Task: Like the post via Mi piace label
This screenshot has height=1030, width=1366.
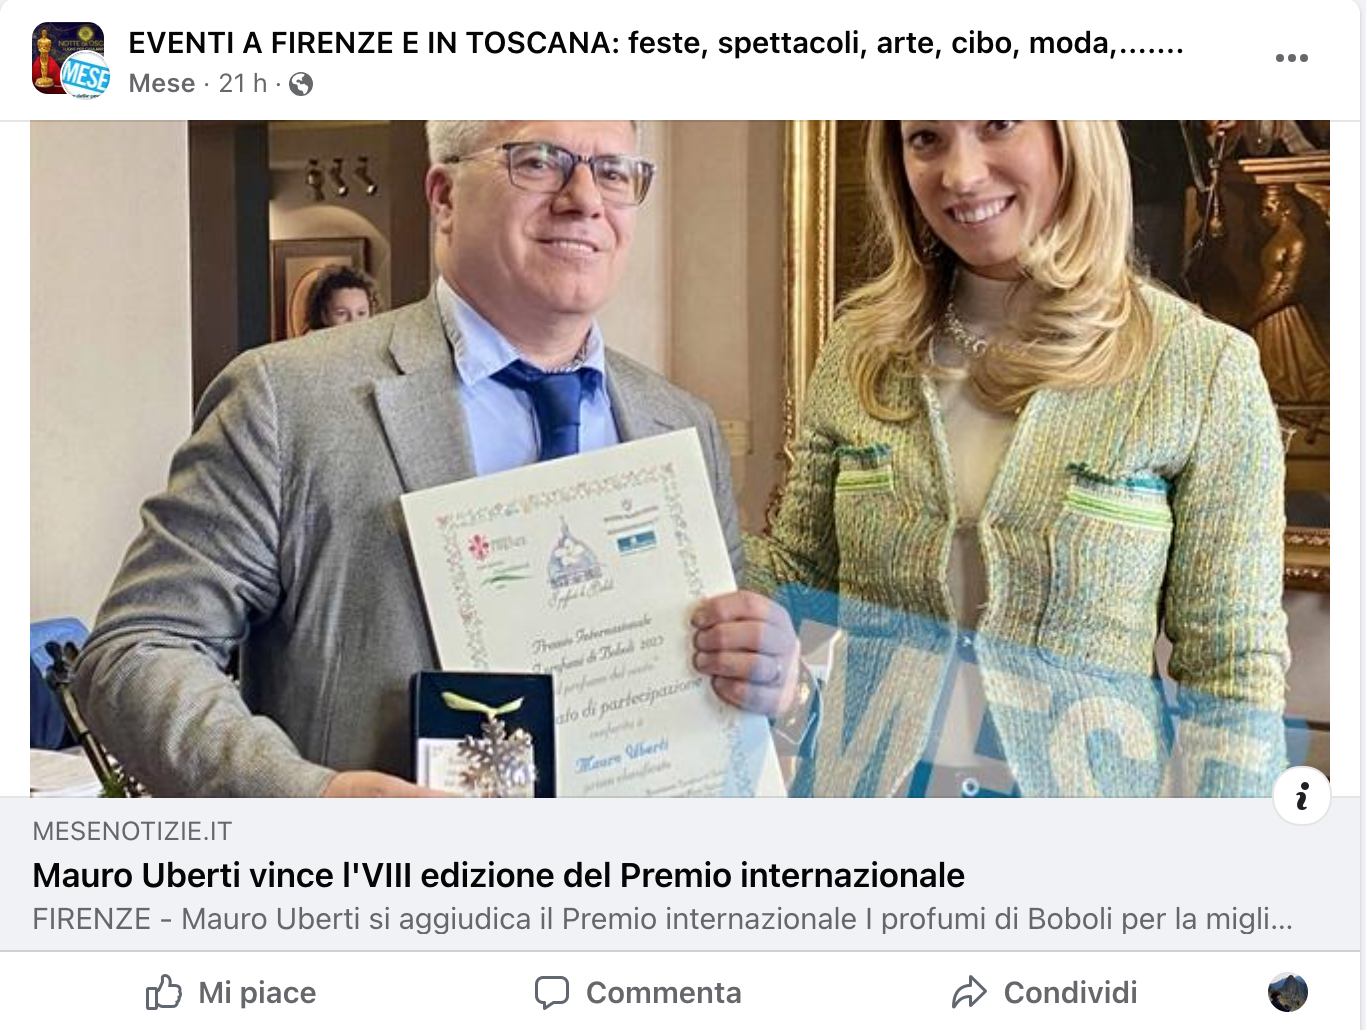Action: point(257,992)
